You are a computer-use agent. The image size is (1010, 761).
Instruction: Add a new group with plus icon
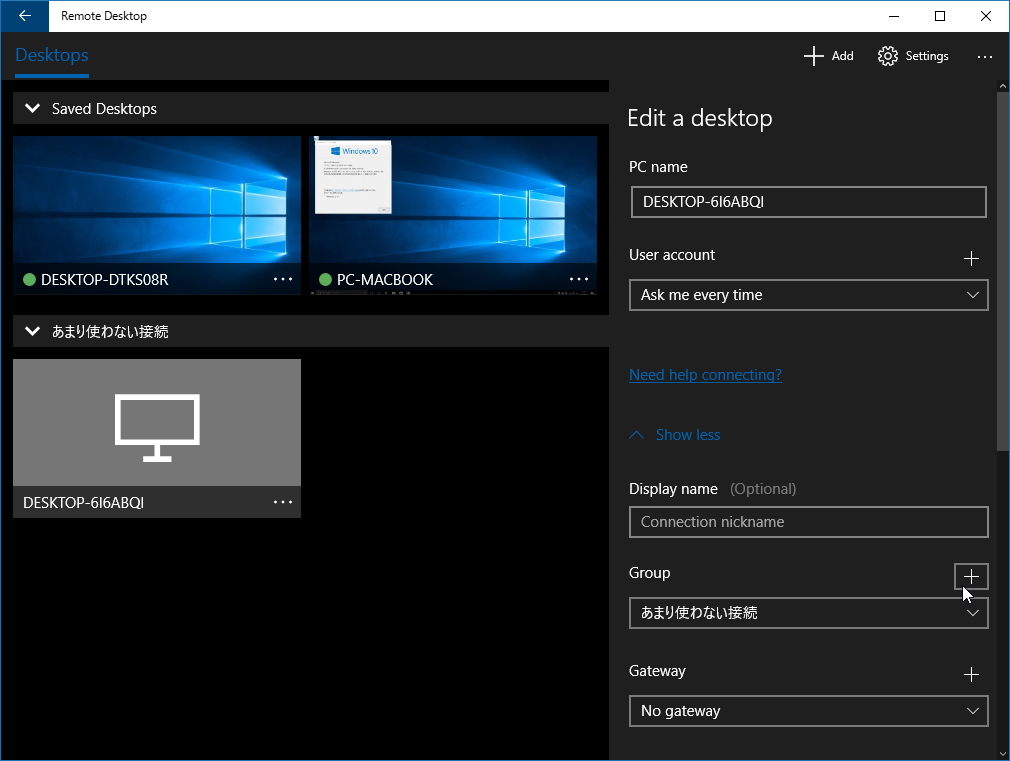[x=970, y=576]
